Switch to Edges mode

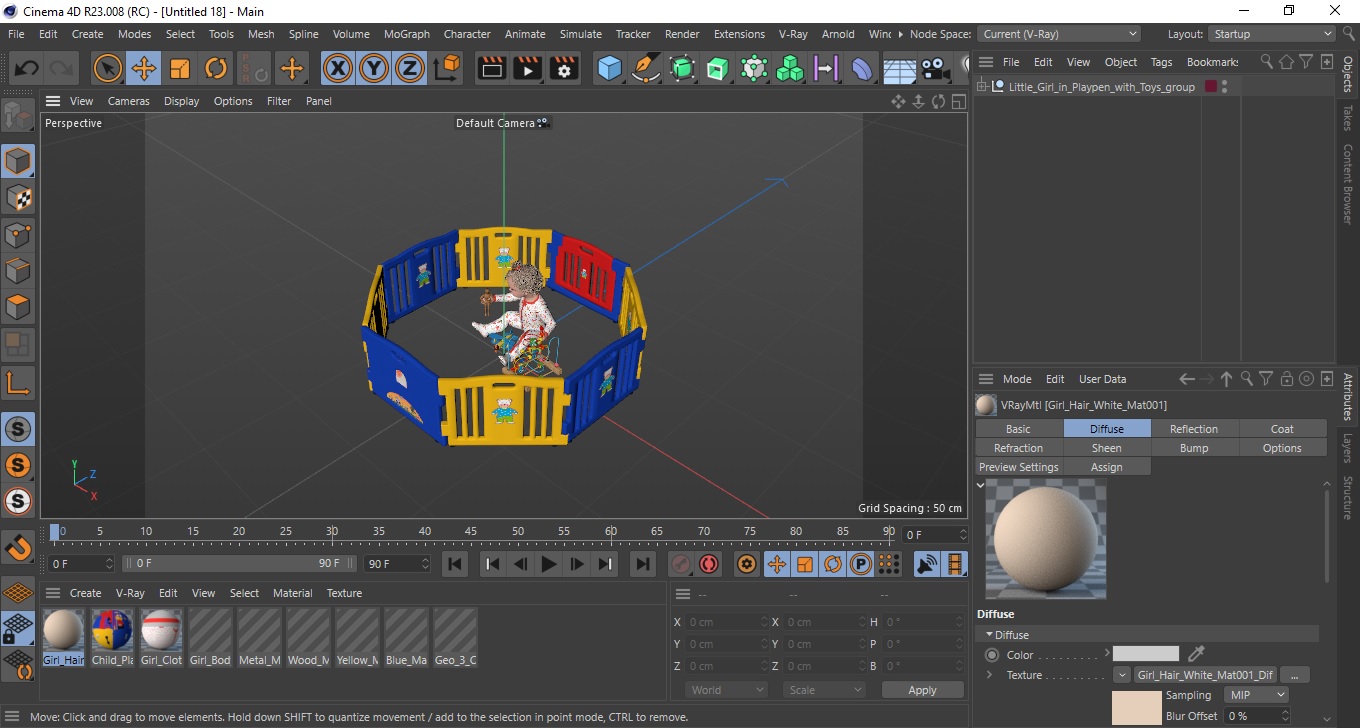[18, 271]
